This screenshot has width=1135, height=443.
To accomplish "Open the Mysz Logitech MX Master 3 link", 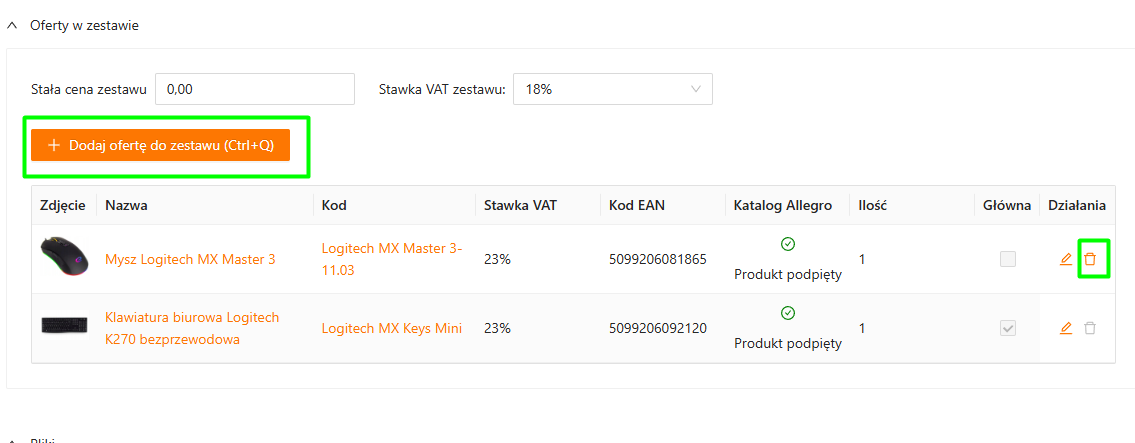I will point(190,260).
